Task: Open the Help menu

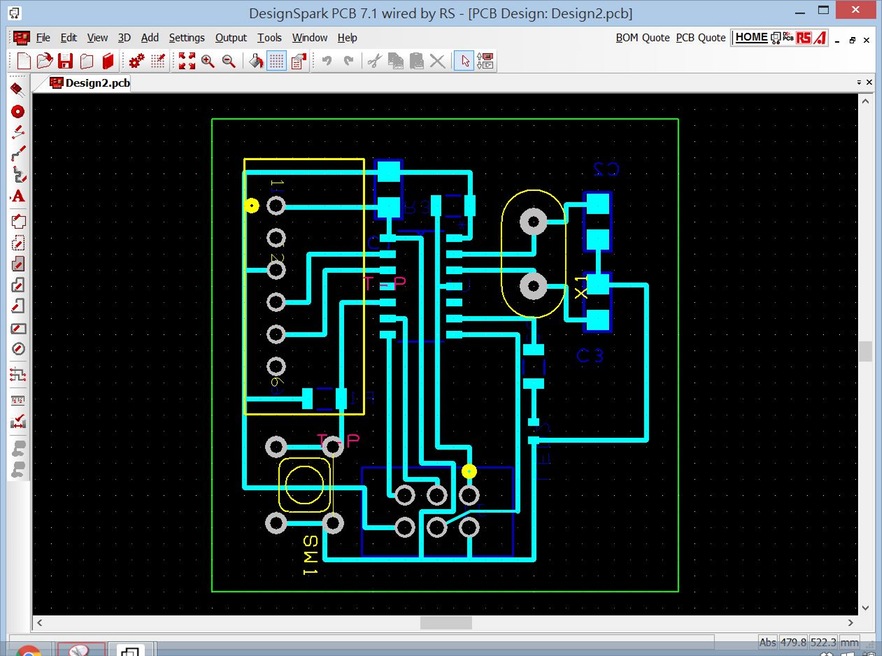Action: (347, 38)
